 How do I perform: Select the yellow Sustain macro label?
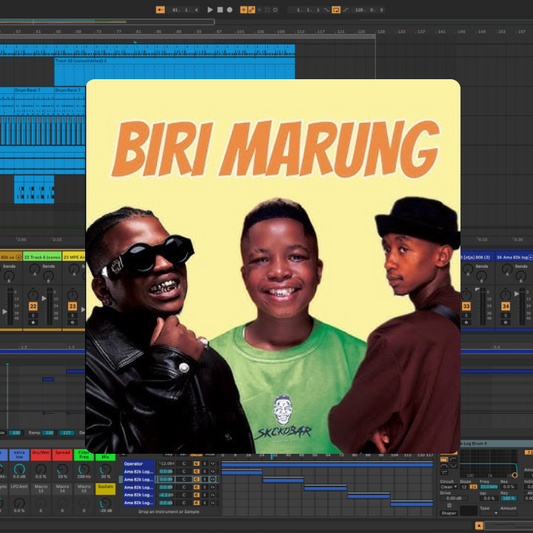pos(105,488)
